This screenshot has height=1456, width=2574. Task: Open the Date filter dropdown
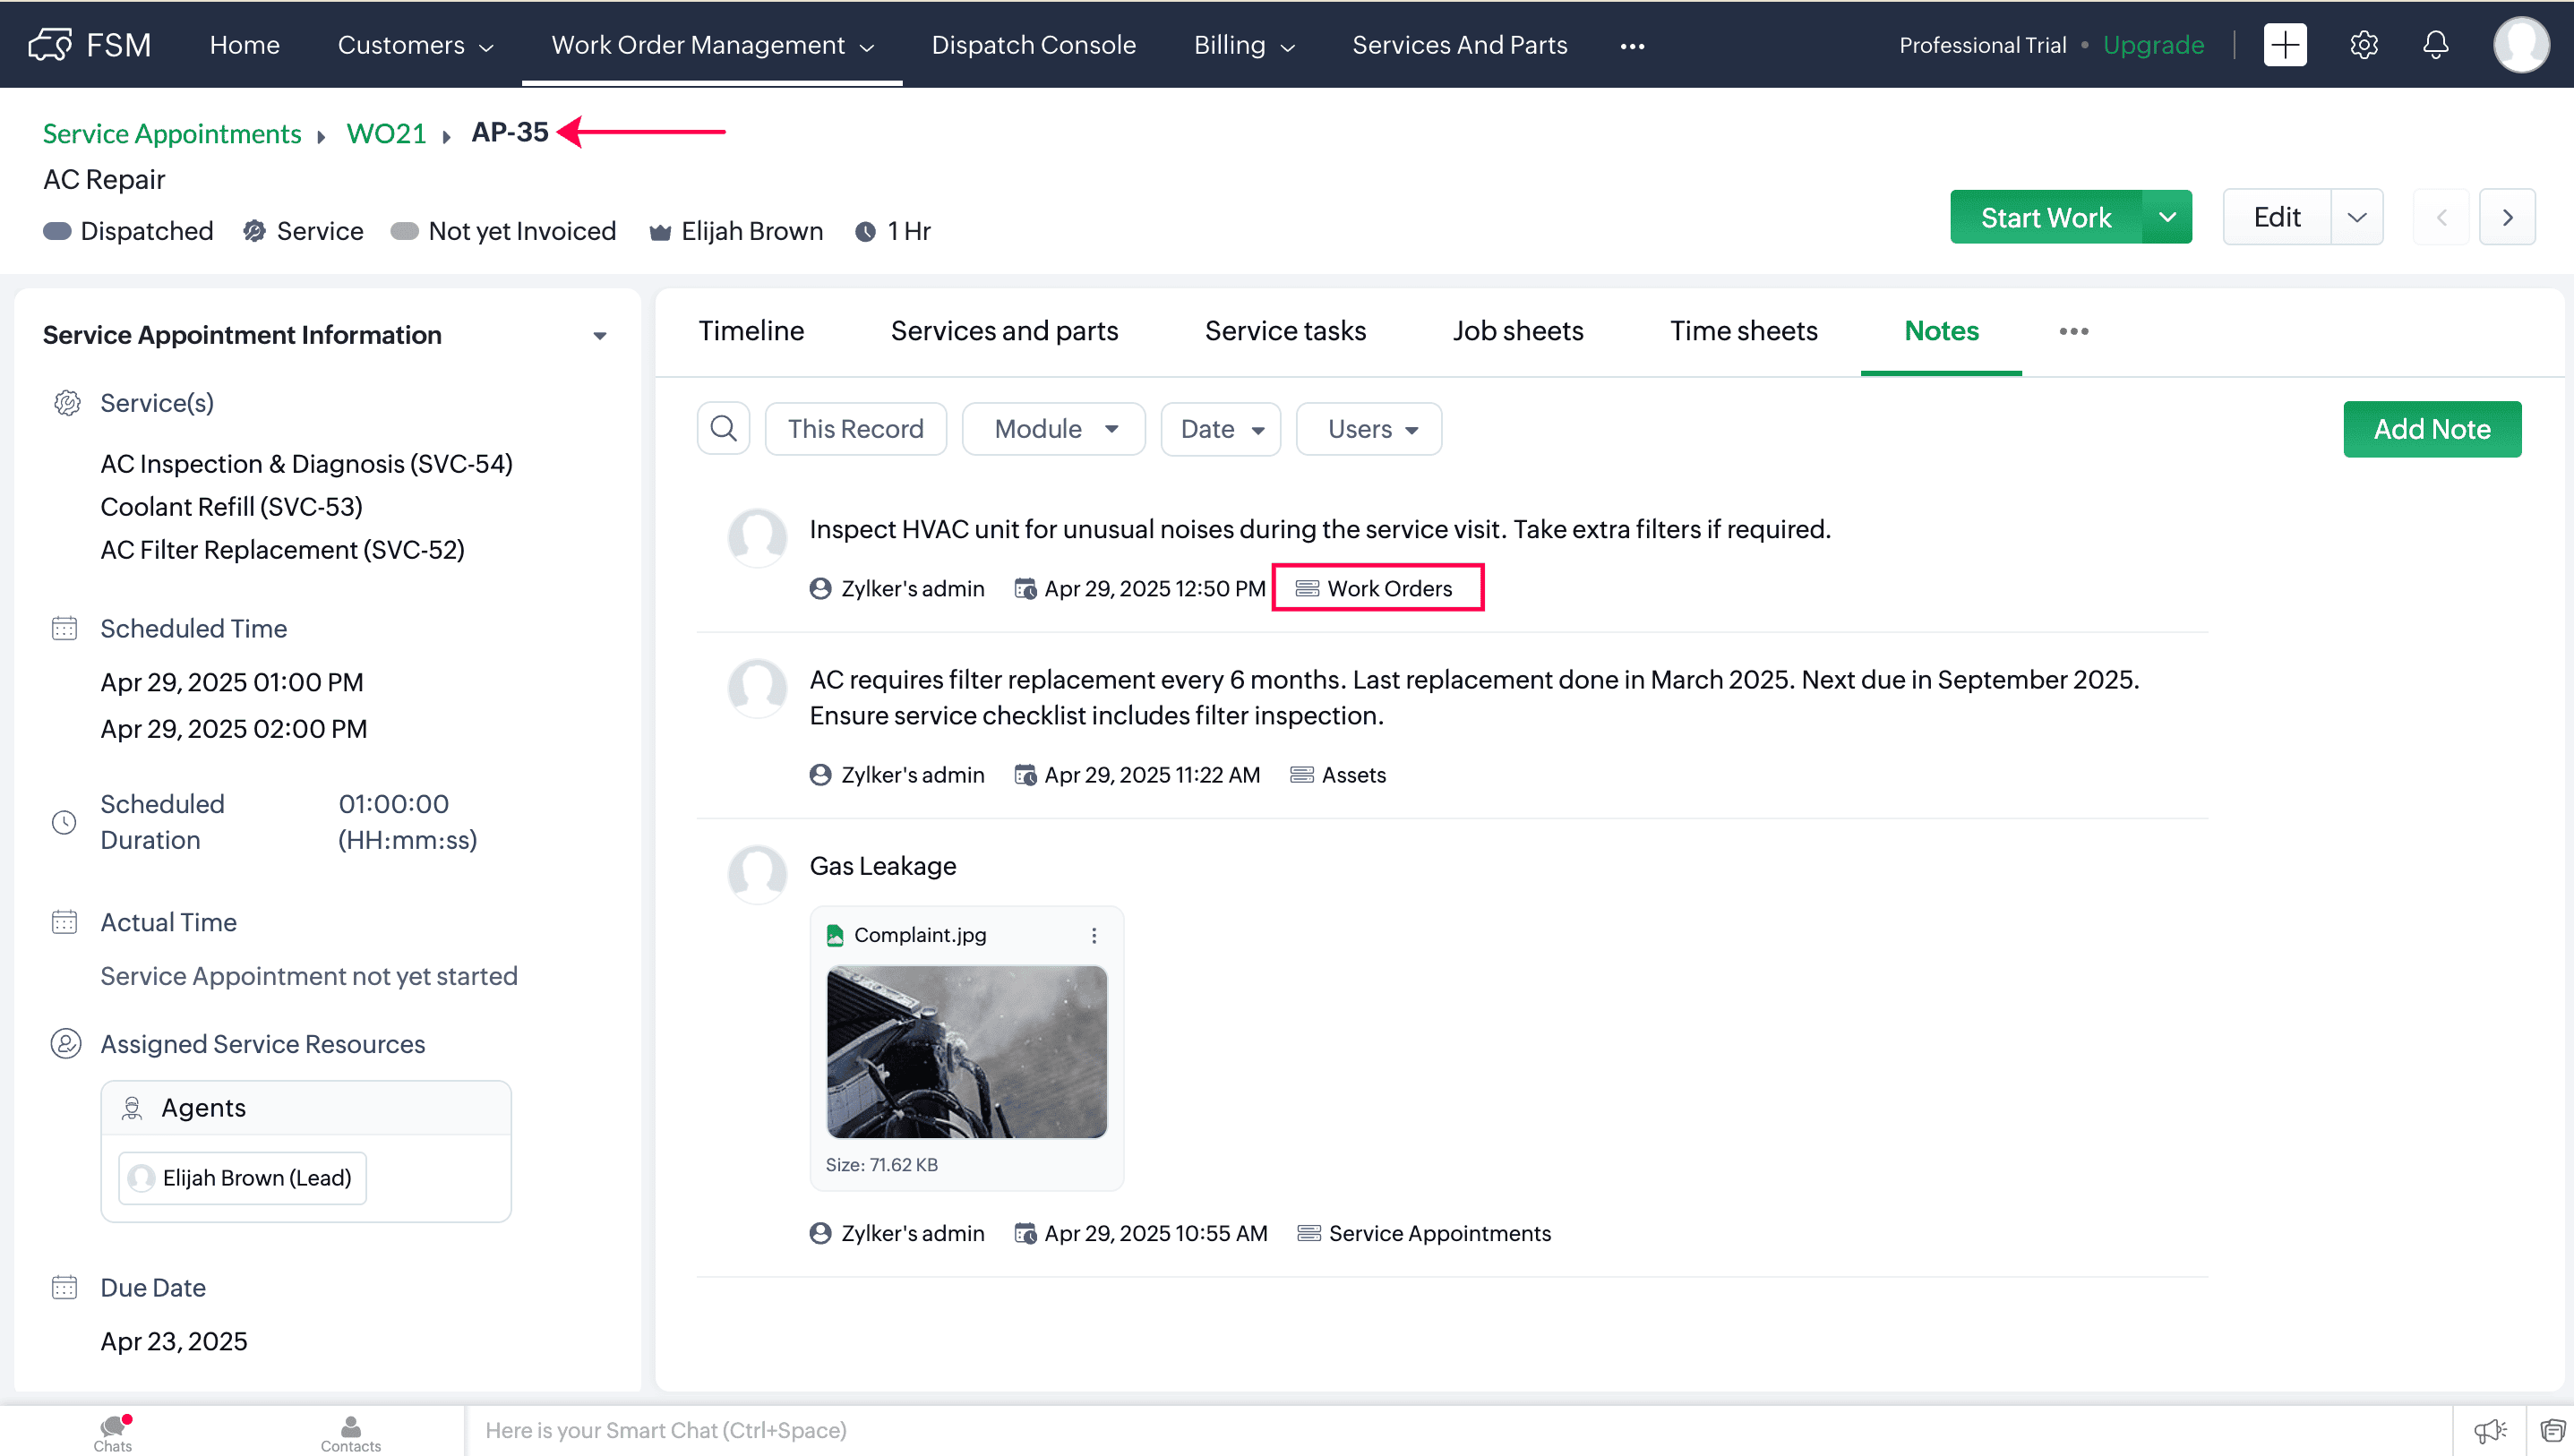[x=1220, y=429]
